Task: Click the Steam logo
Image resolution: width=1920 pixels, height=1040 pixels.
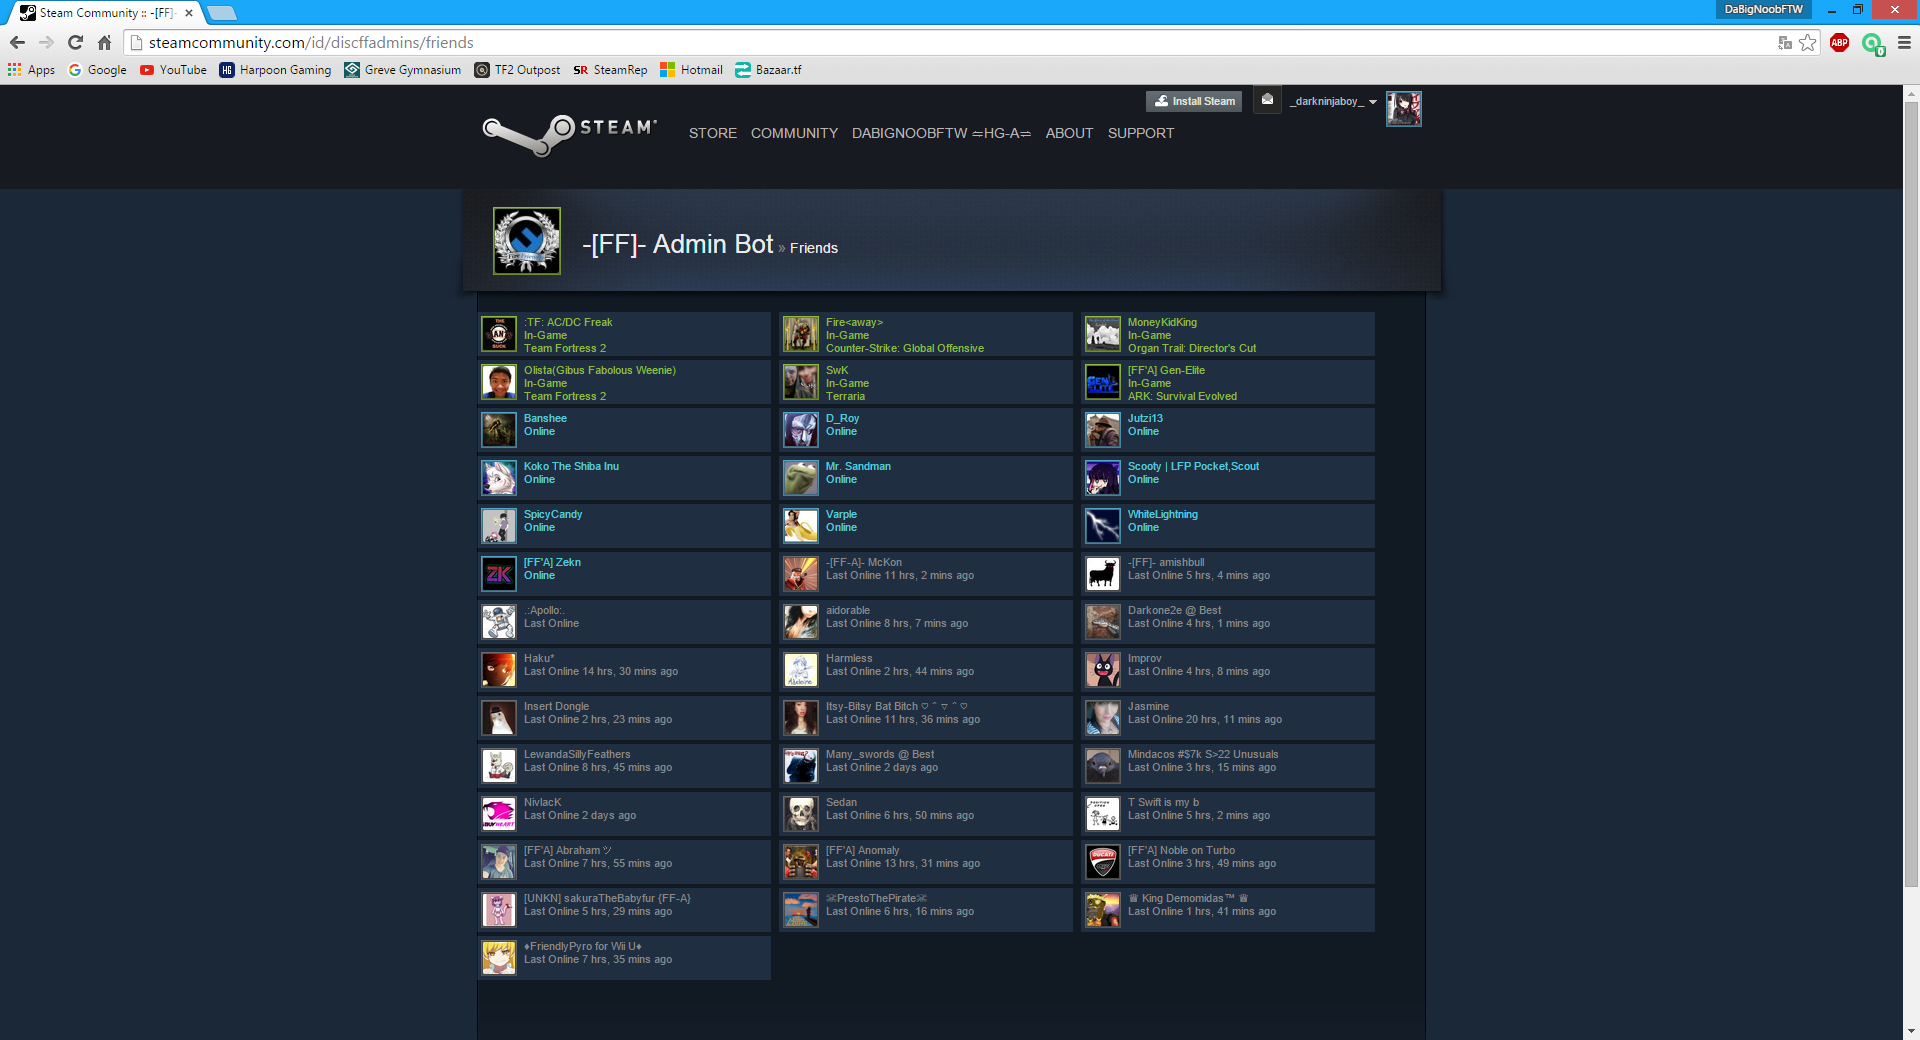Action: [x=569, y=134]
